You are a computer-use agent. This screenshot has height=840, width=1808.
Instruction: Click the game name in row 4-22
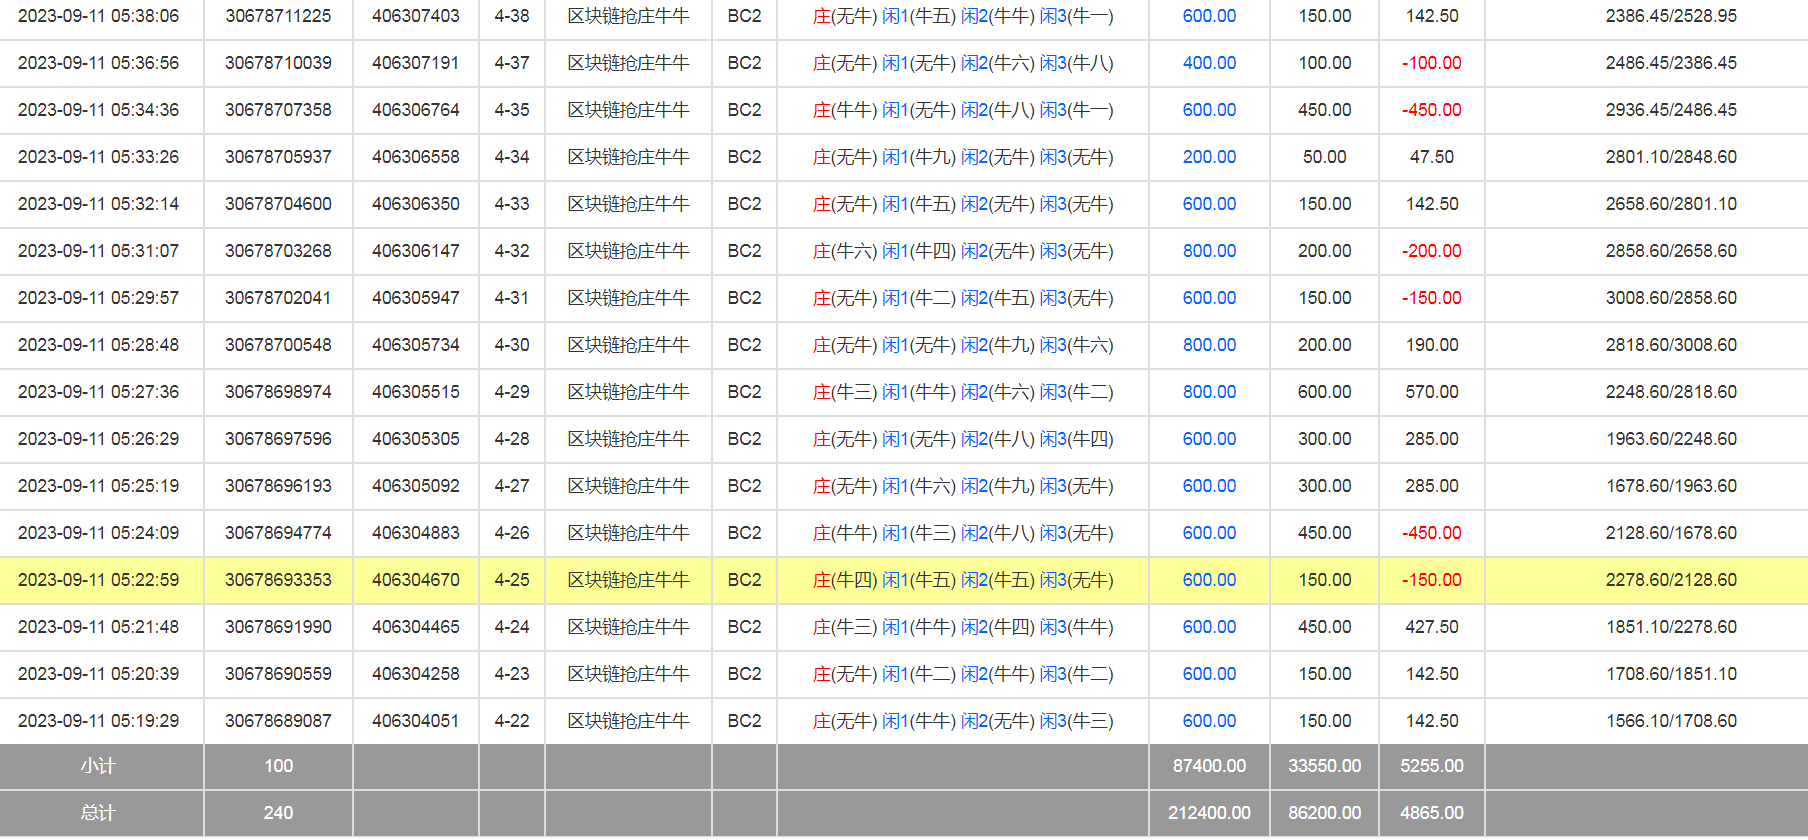[x=628, y=721]
